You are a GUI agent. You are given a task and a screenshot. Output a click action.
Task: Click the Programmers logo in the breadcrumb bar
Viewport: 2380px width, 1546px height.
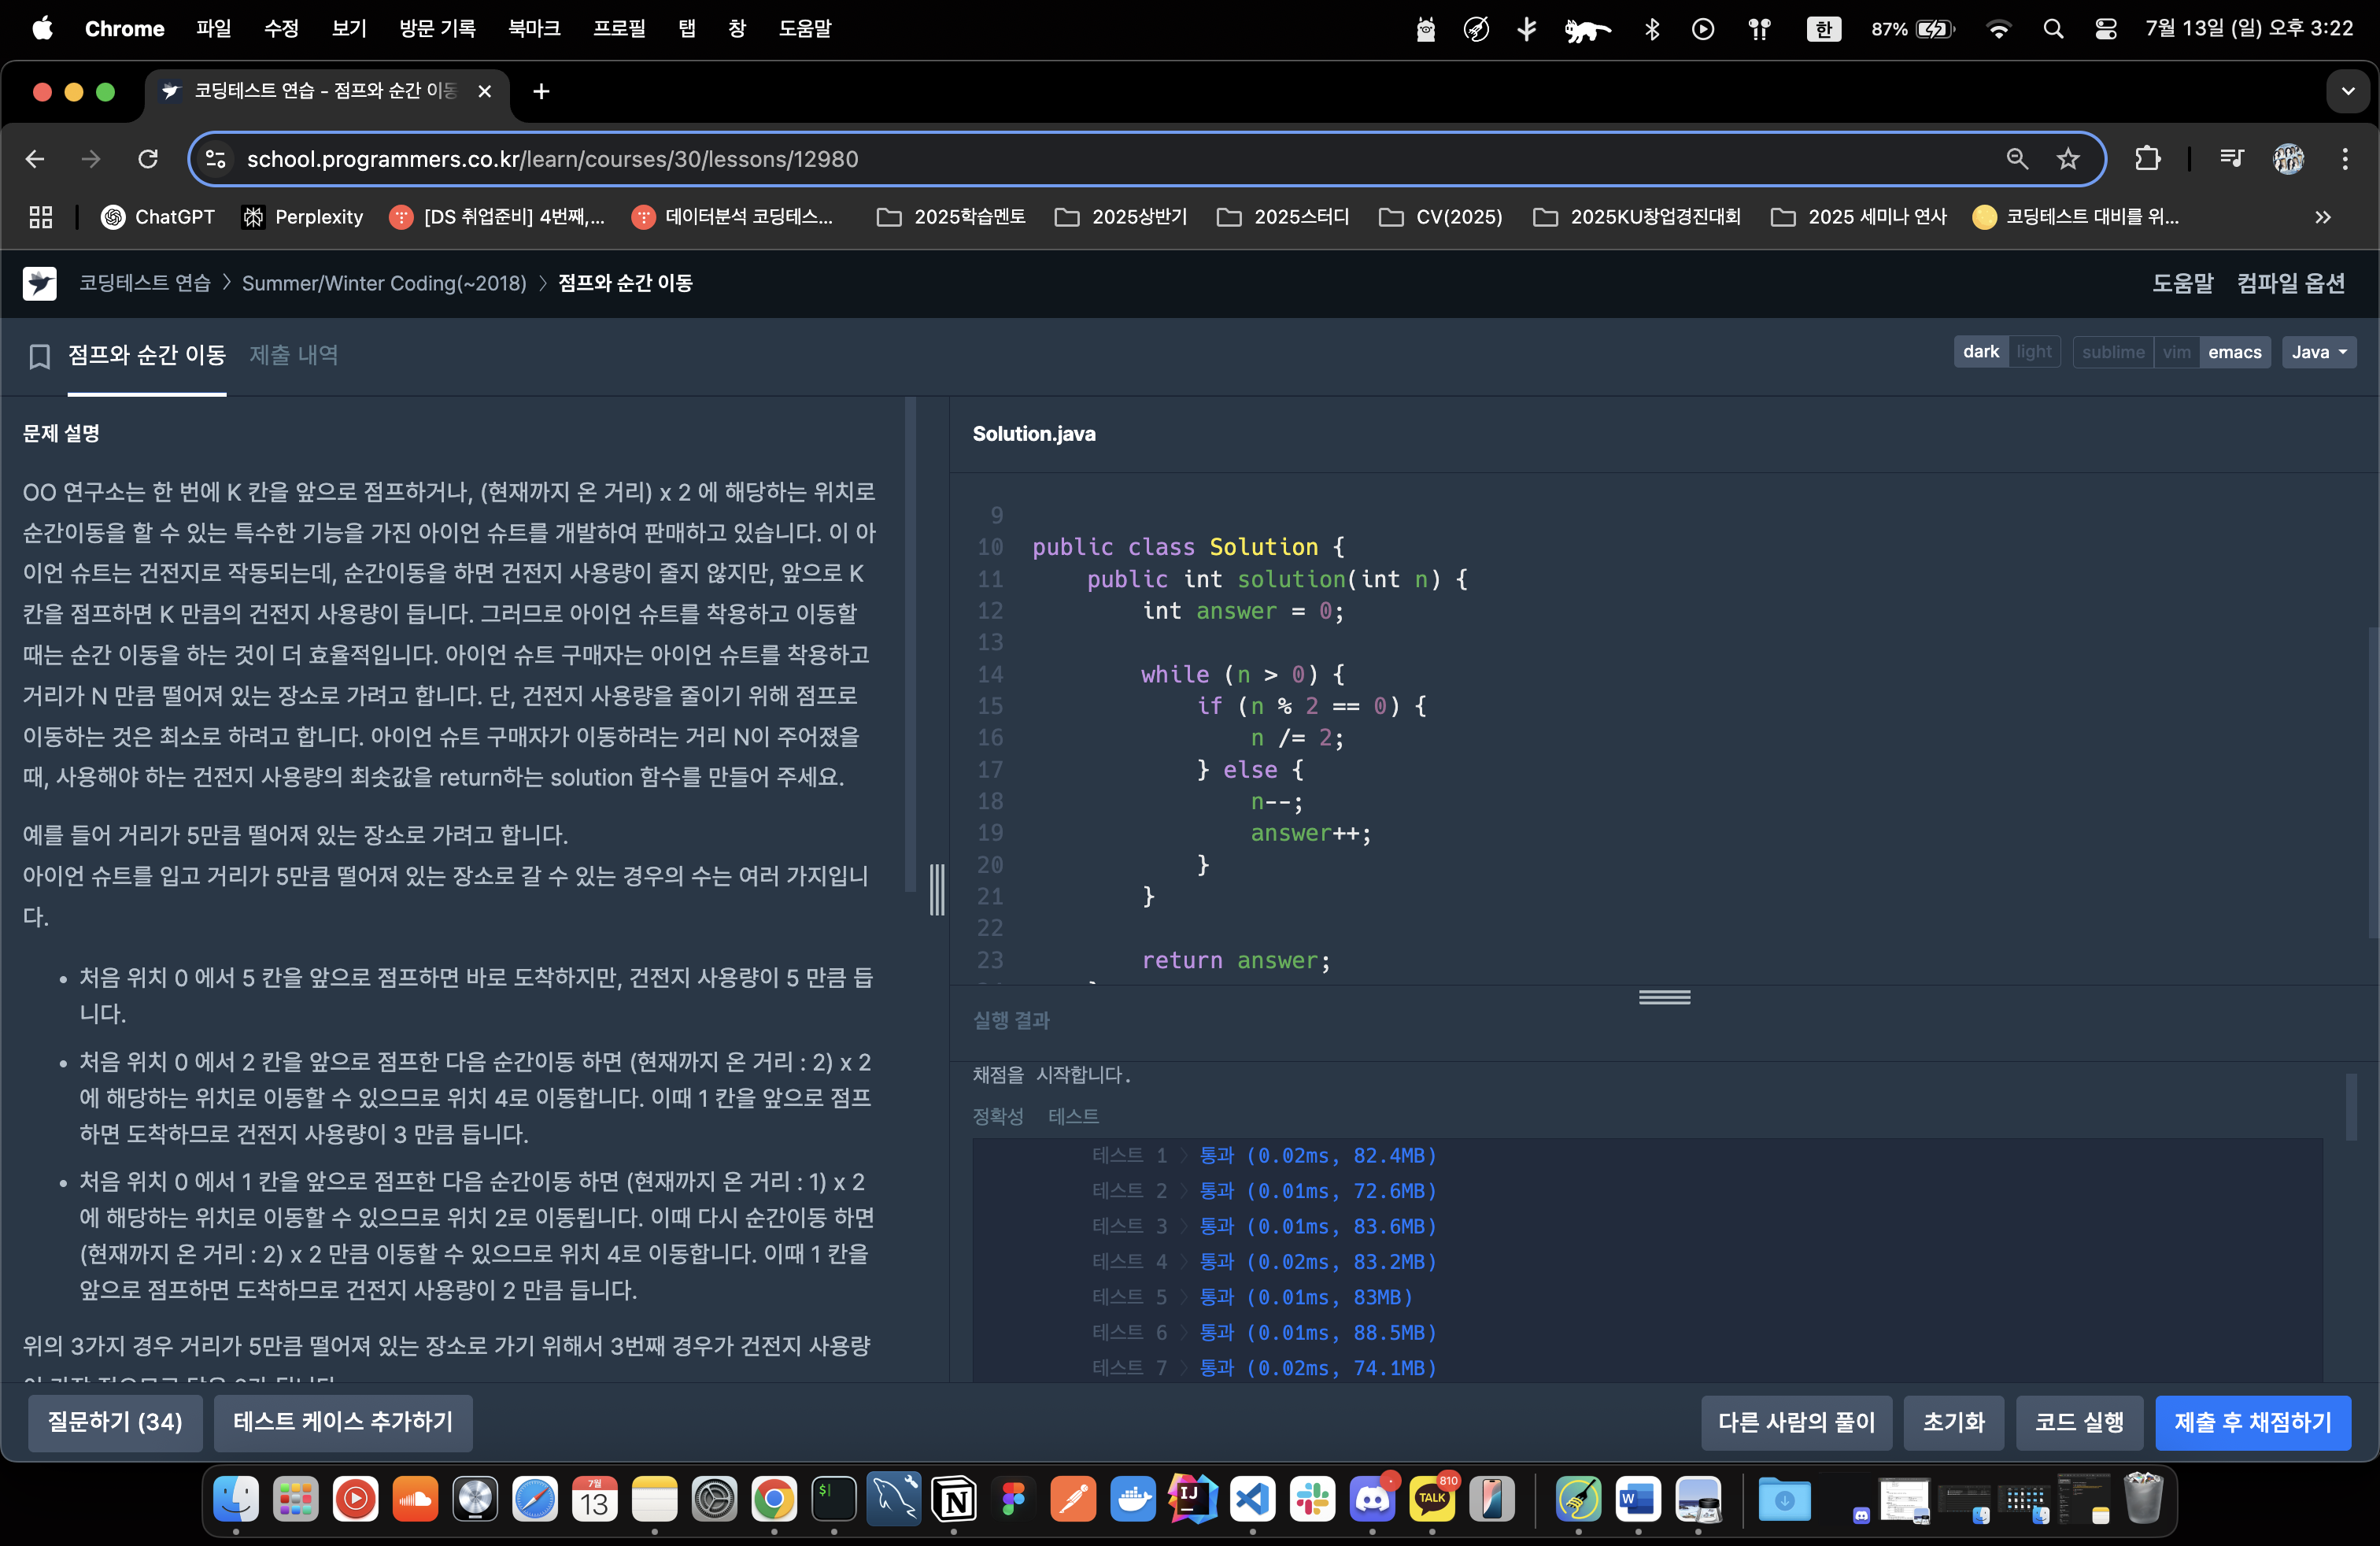point(40,284)
